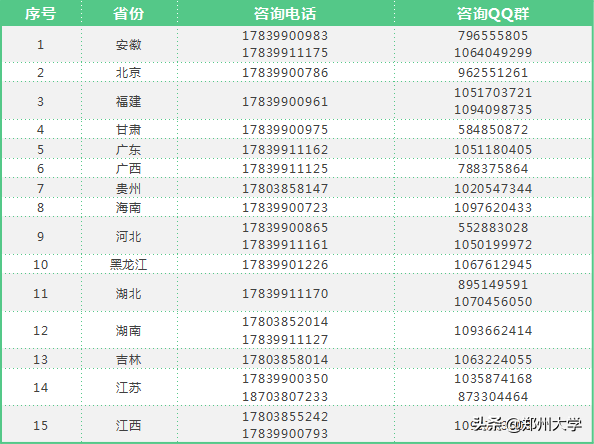Select phone number 17803852014
The image size is (594, 444).
coord(285,322)
